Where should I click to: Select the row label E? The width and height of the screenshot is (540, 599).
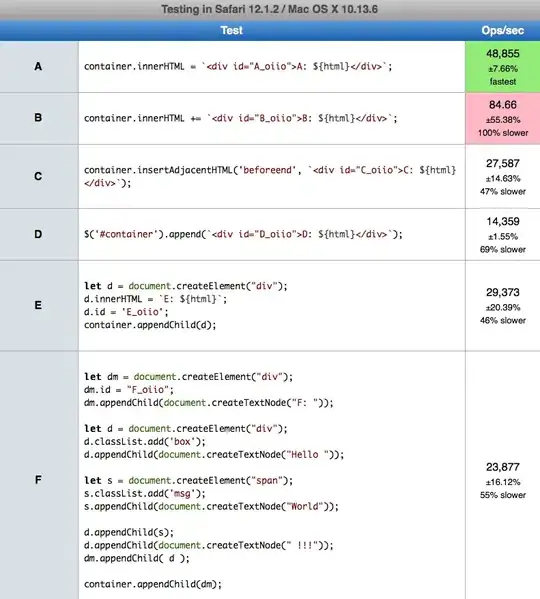(x=38, y=305)
